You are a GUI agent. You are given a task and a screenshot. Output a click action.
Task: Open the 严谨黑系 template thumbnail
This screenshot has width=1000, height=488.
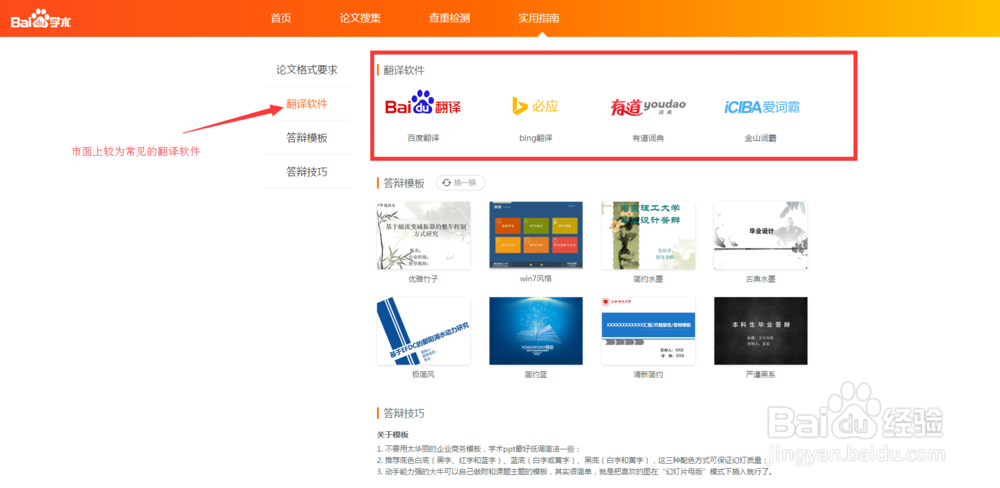point(761,331)
